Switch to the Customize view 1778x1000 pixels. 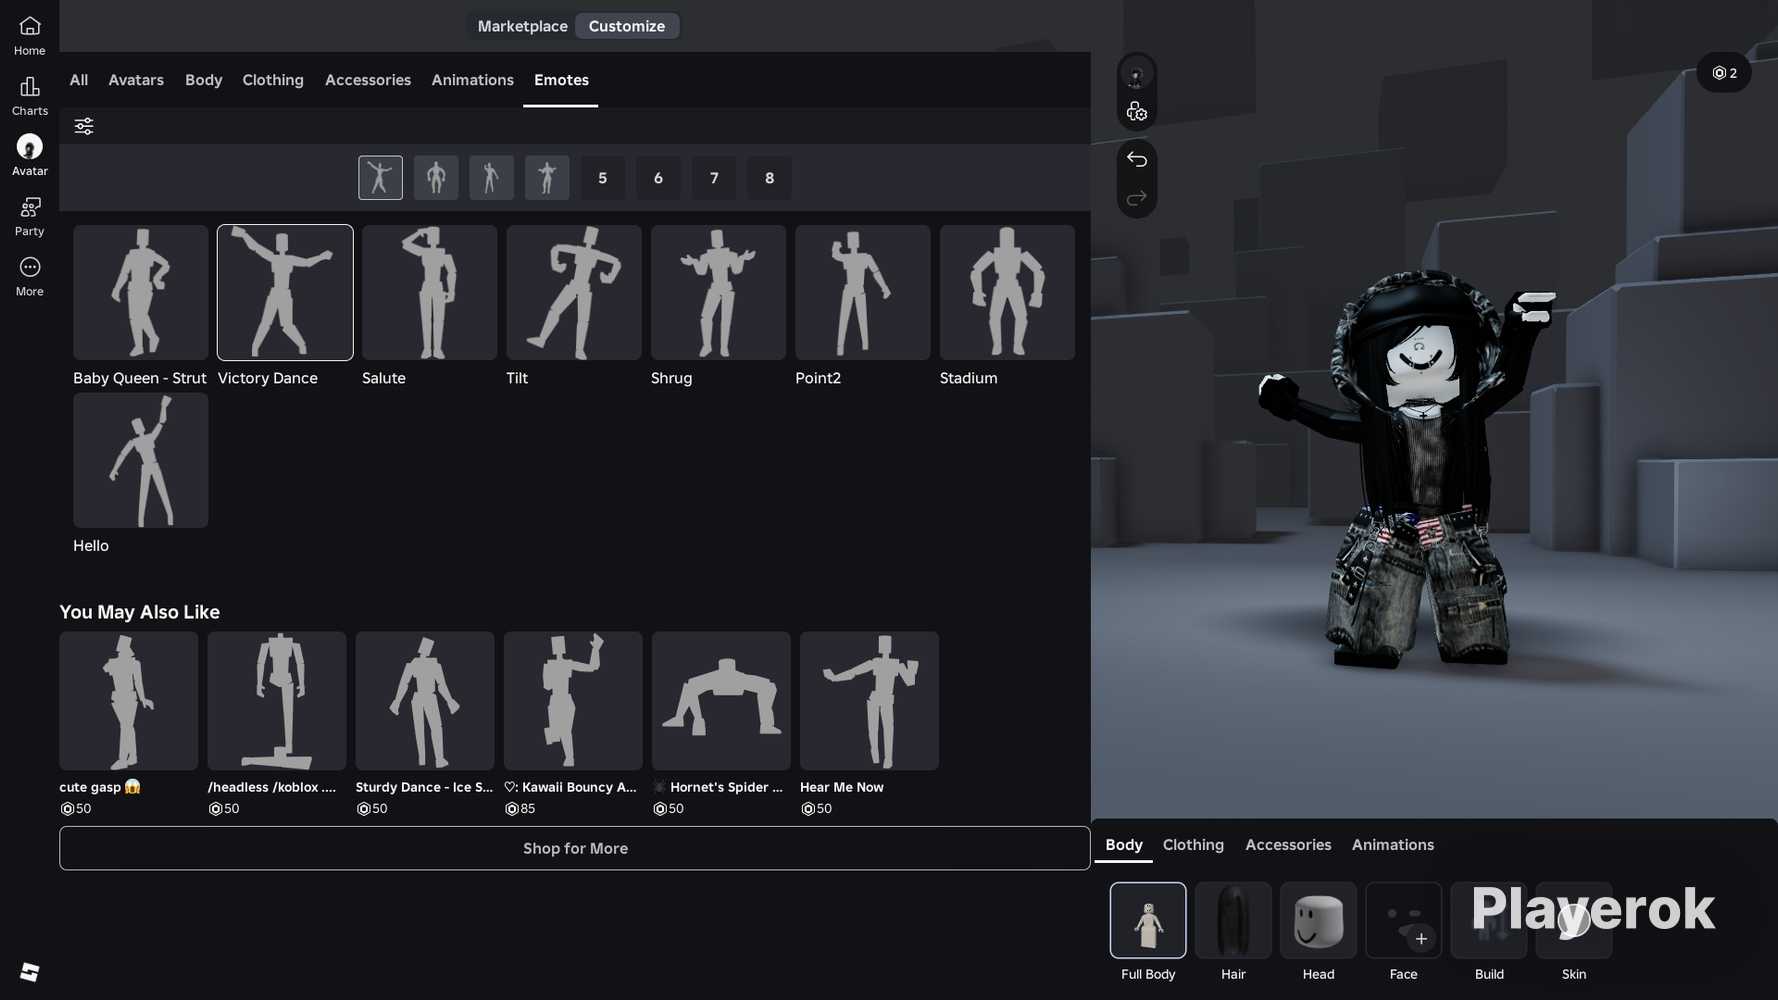point(627,26)
